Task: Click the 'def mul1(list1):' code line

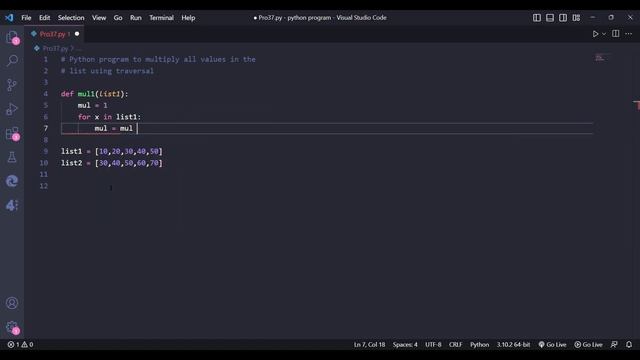Action: tap(94, 94)
